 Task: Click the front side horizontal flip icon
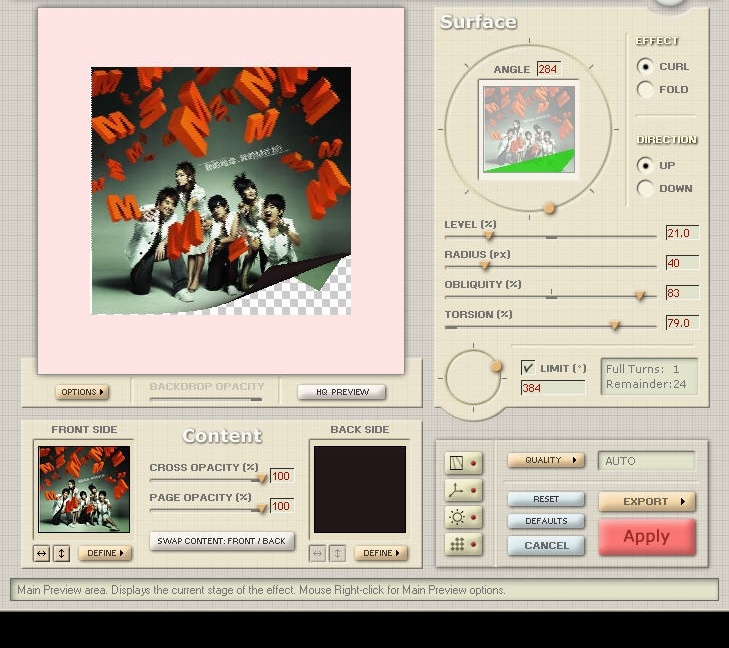(41, 553)
